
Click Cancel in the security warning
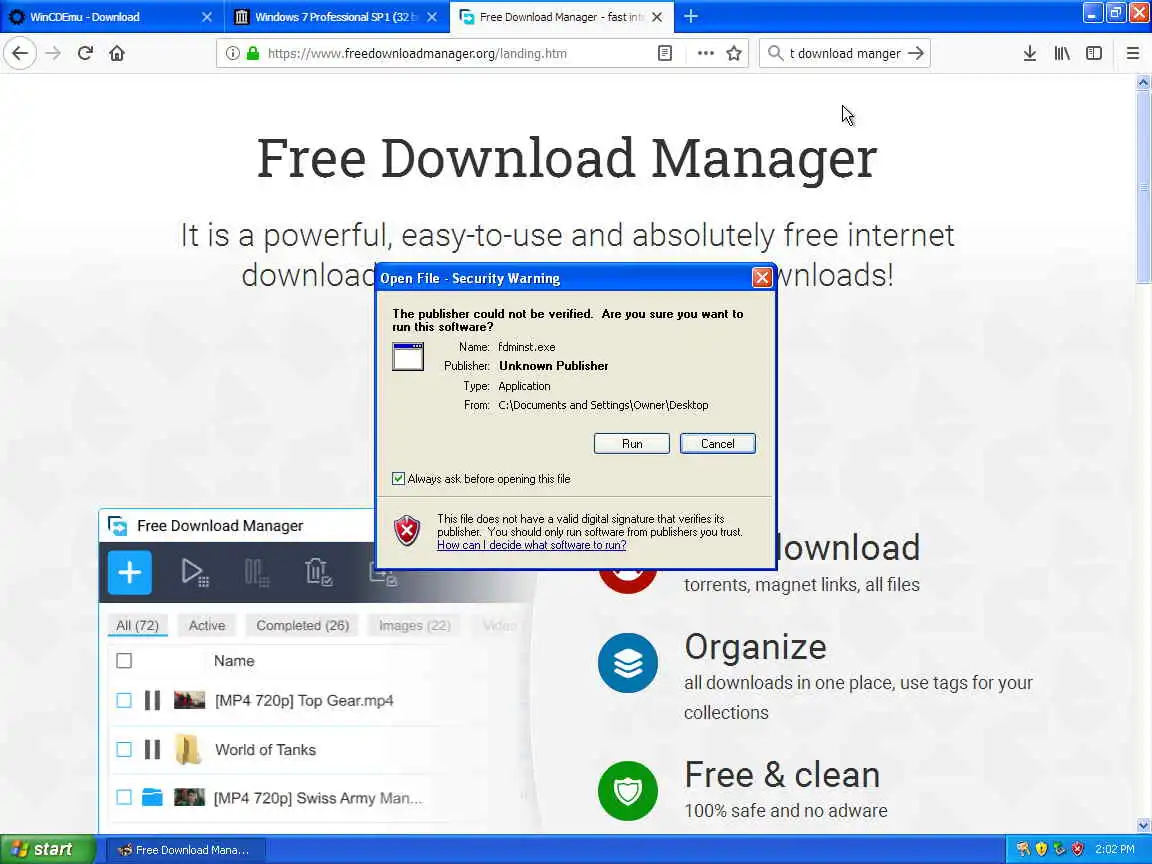[x=718, y=444]
